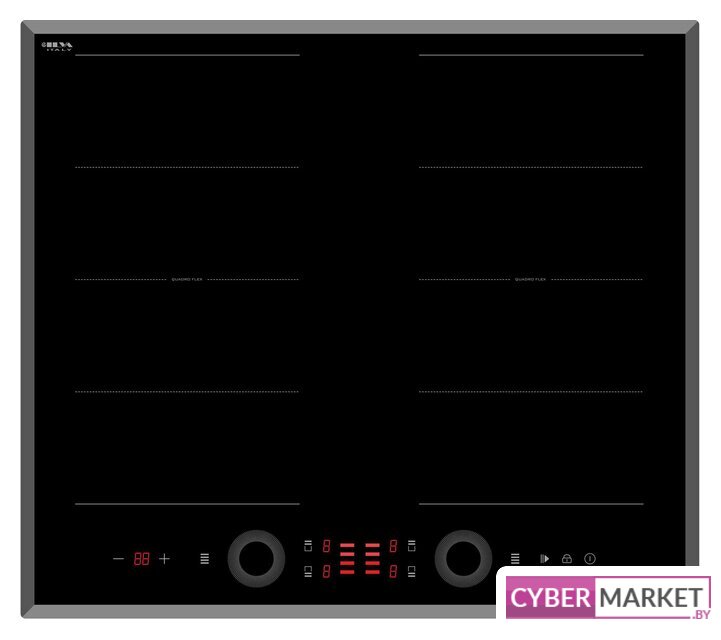Tap the left flex zone bridge icon
The image size is (721, 640).
pos(205,559)
